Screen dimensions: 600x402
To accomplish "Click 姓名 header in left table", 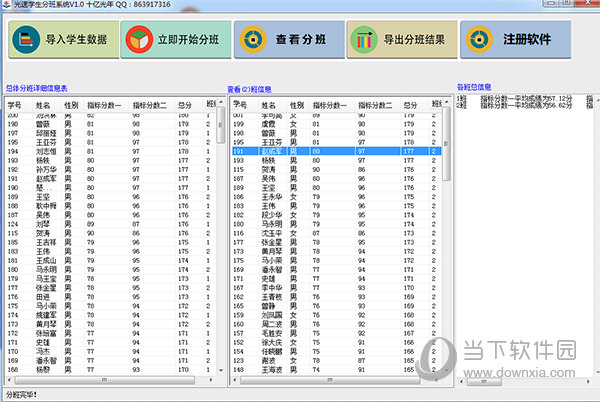I will [x=43, y=104].
